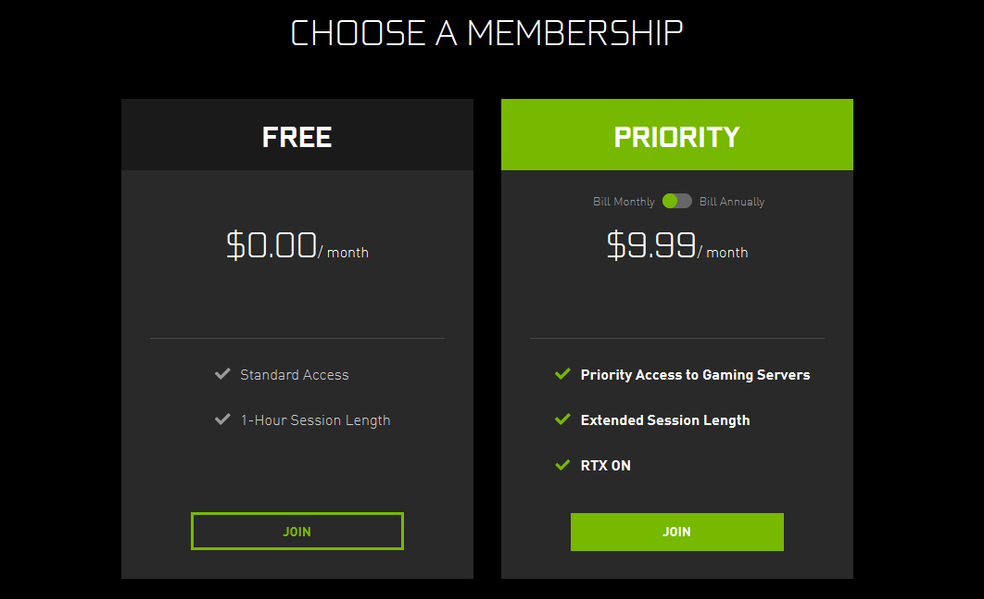Click the Standard Access feature text
This screenshot has height=599, width=984.
[x=294, y=375]
